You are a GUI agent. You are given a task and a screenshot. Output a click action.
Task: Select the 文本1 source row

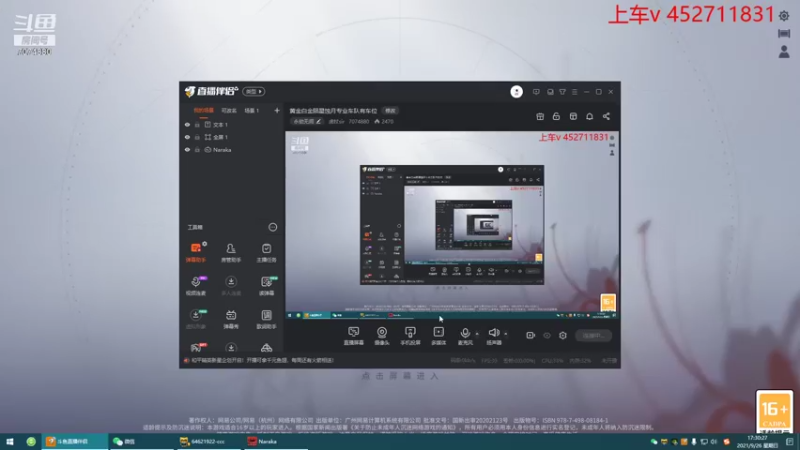tap(231, 124)
